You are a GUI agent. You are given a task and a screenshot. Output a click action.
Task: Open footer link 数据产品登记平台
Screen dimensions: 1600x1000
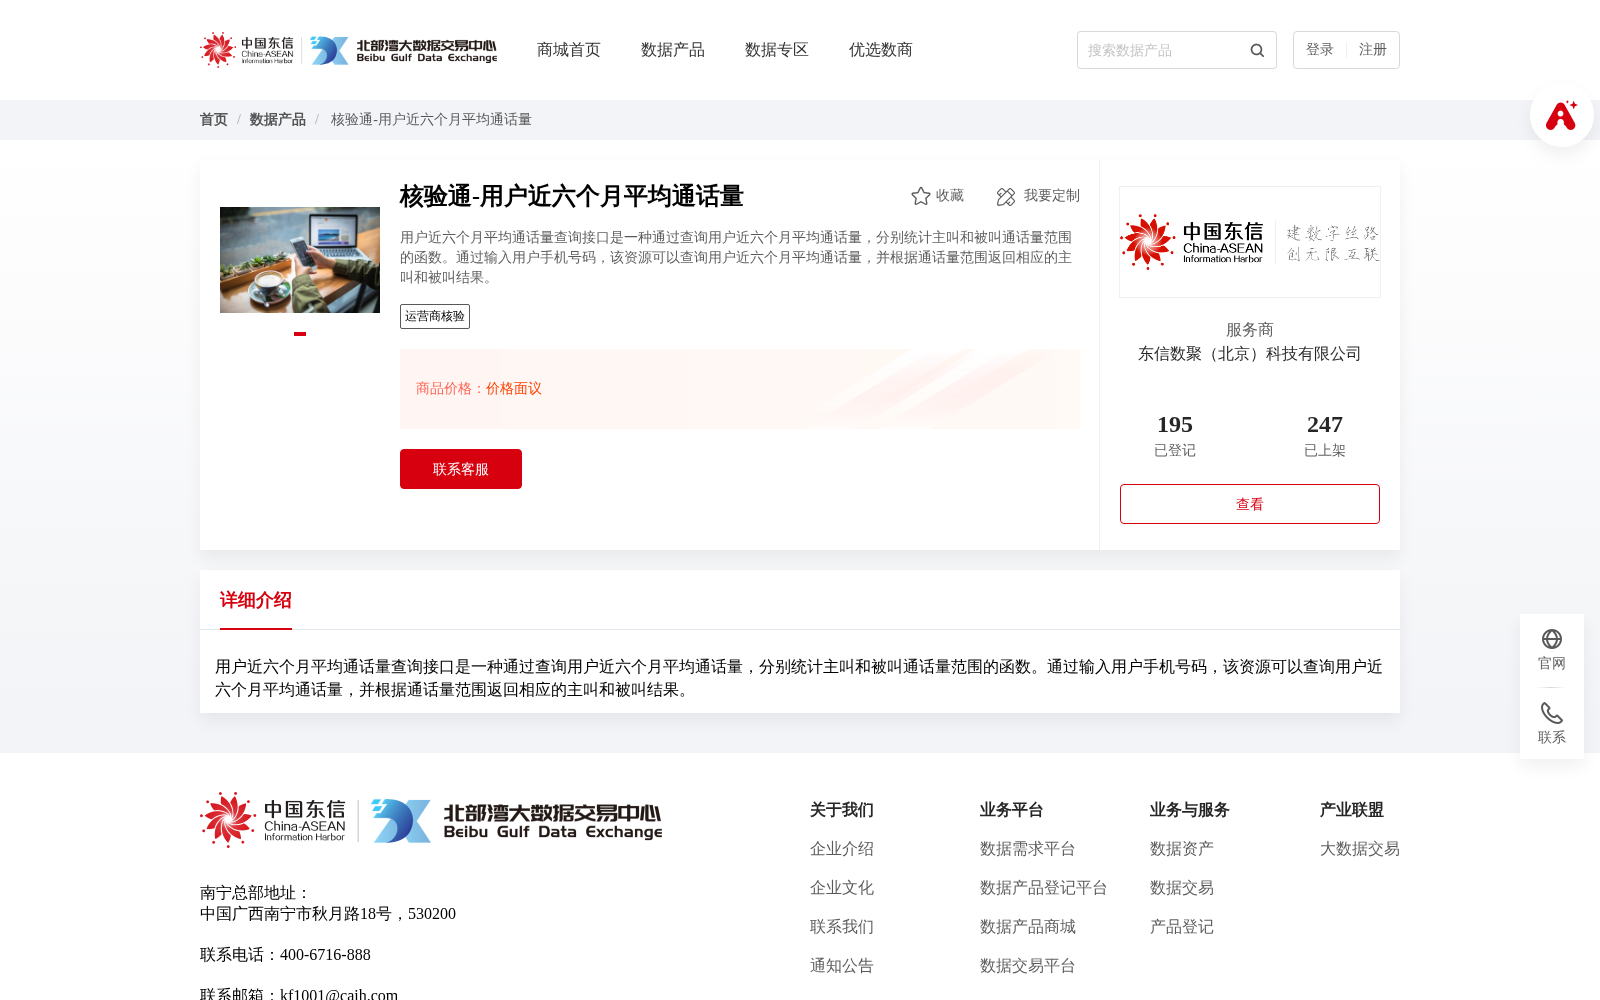click(x=1044, y=888)
